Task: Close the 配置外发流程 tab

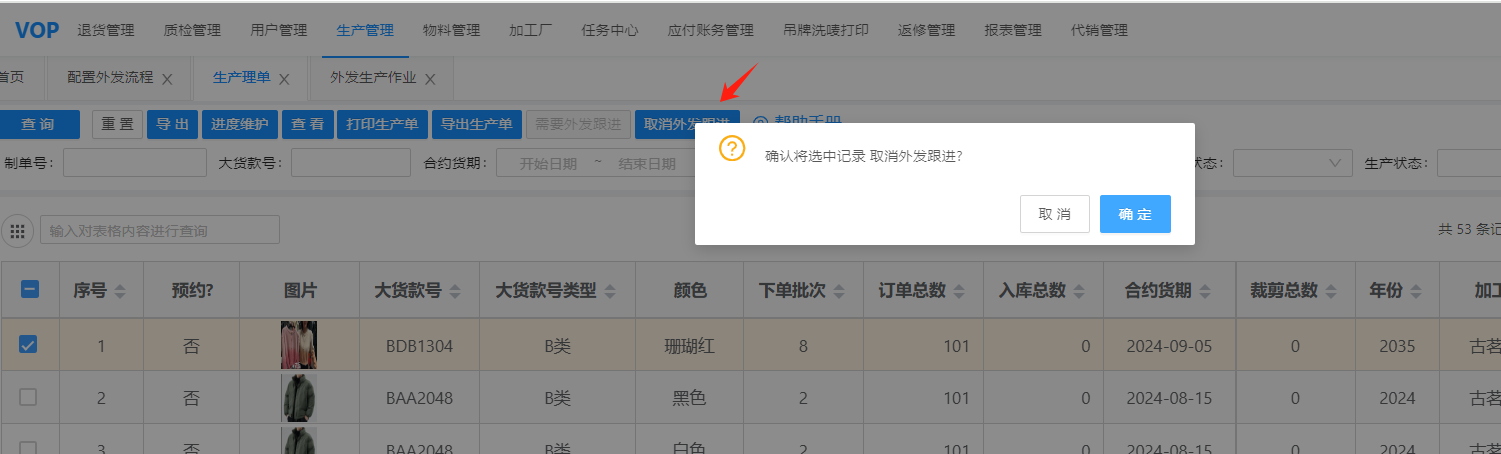Action: point(167,79)
